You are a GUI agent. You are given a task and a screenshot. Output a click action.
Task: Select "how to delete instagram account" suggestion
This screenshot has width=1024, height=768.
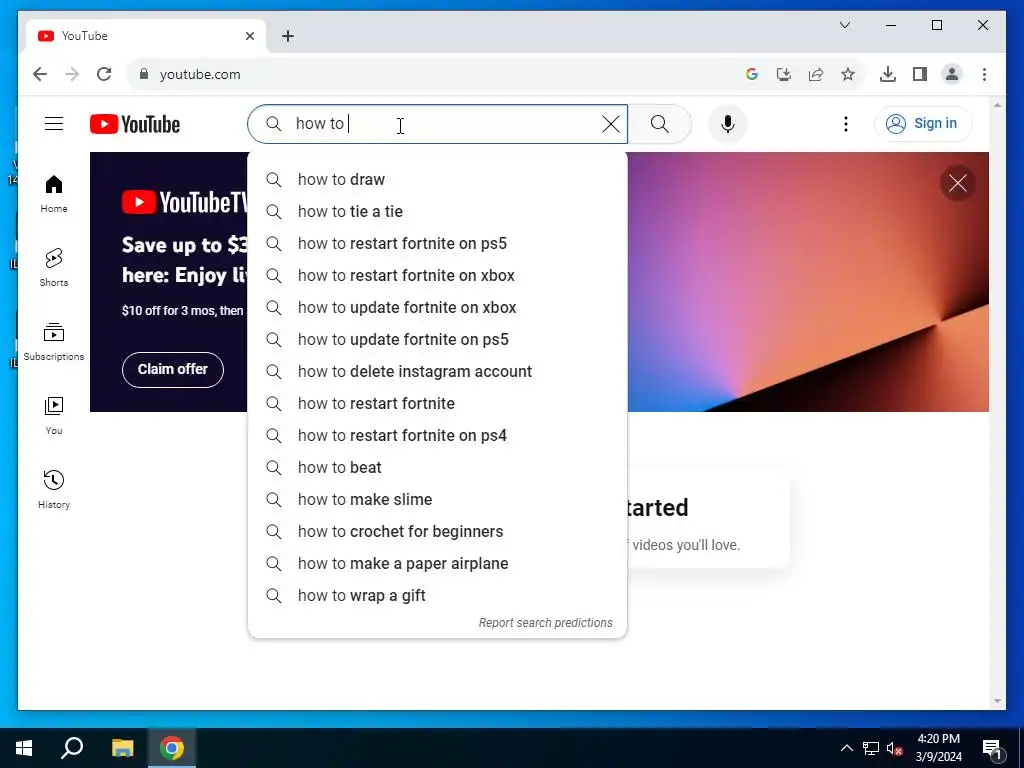click(438, 372)
